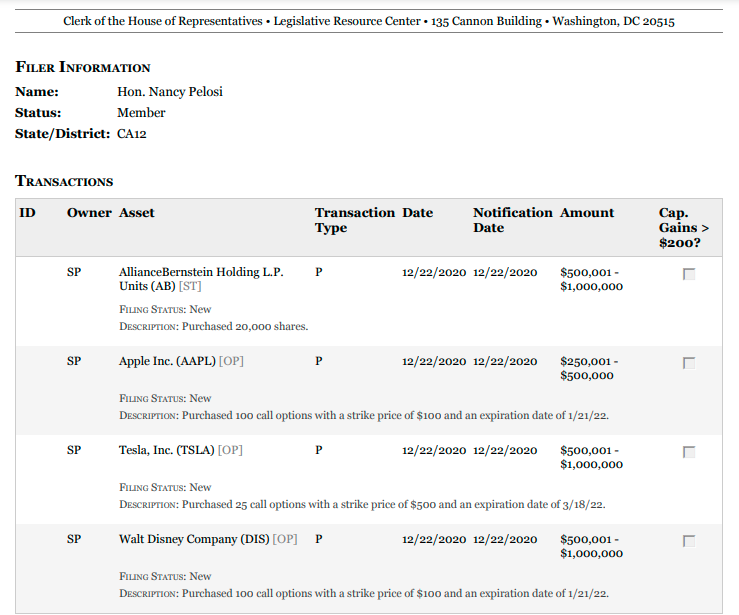
Task: Select the ID column header
Action: click(28, 213)
